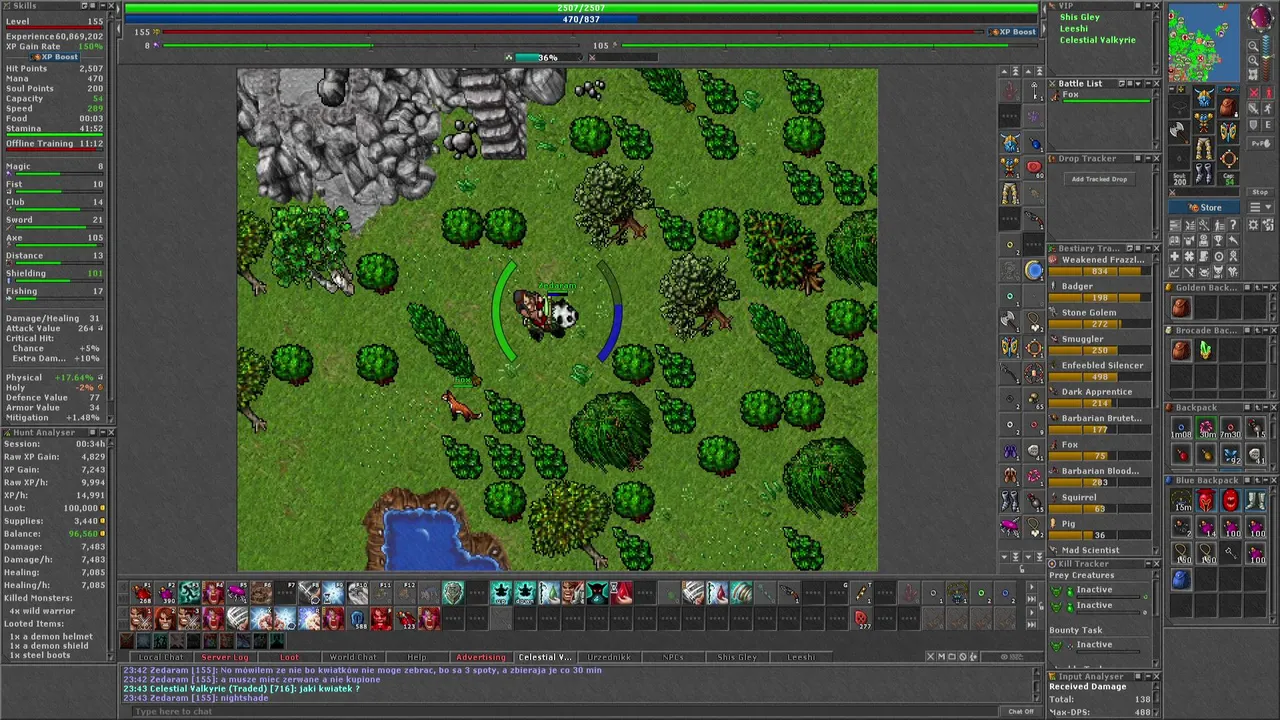
Task: Open the analytics chart icon
Action: [x=1174, y=270]
